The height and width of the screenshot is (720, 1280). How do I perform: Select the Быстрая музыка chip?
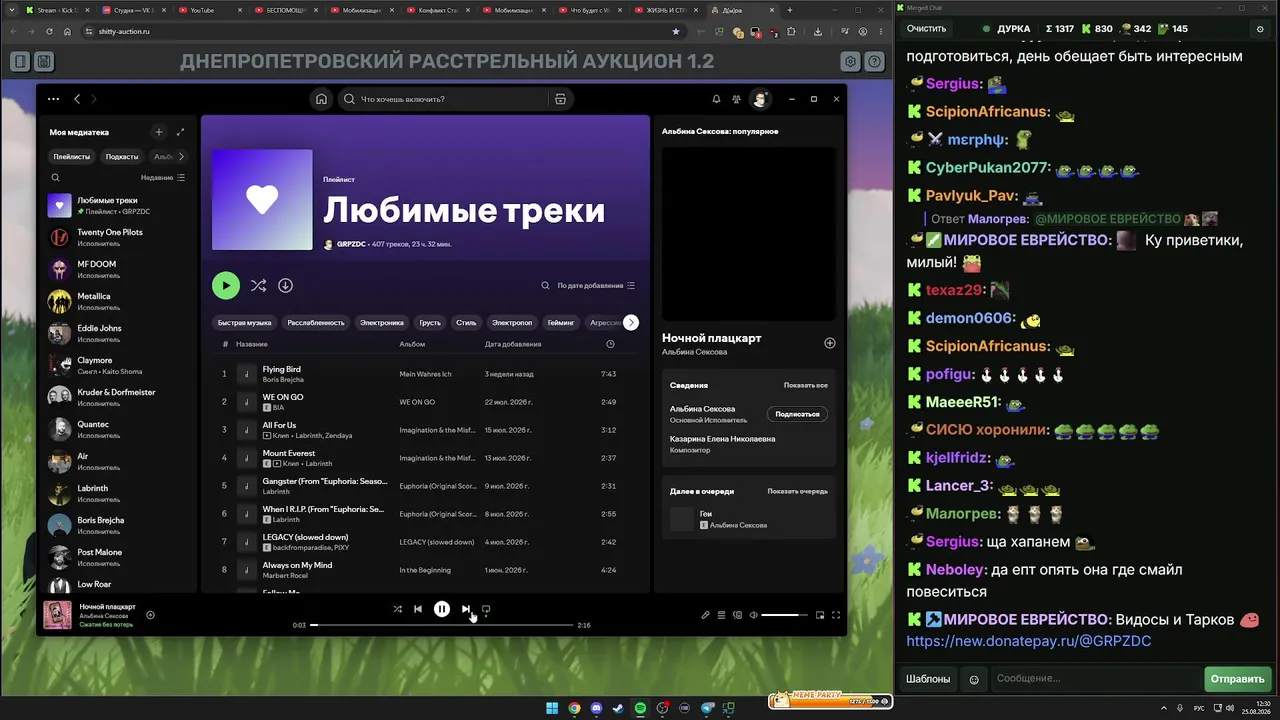(245, 322)
